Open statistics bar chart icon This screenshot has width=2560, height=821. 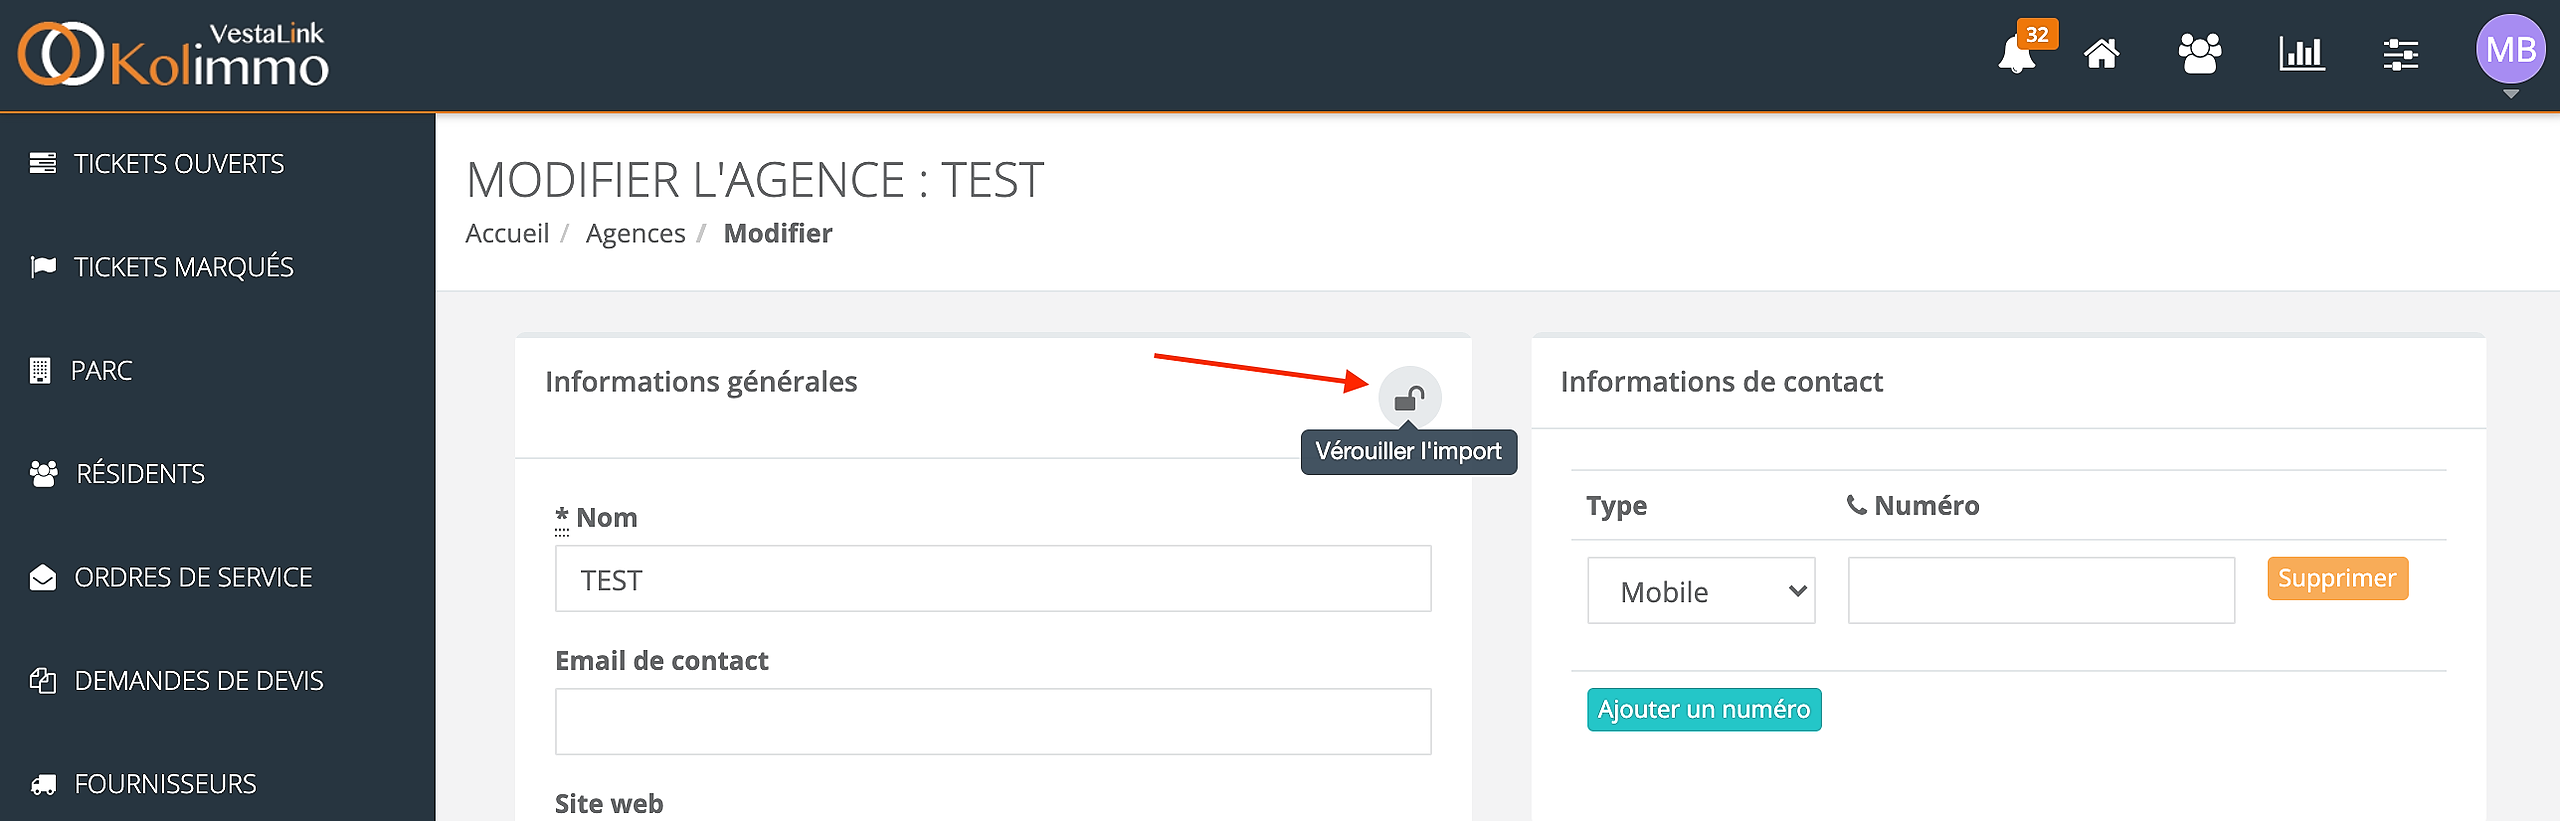click(2301, 53)
